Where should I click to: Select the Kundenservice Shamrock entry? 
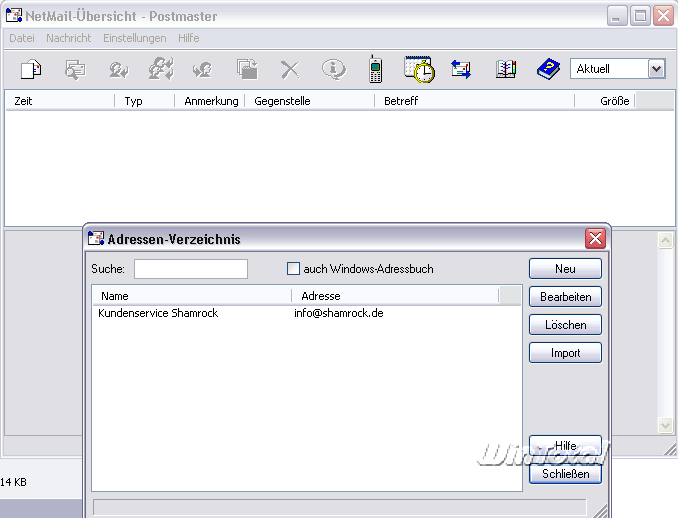(158, 313)
